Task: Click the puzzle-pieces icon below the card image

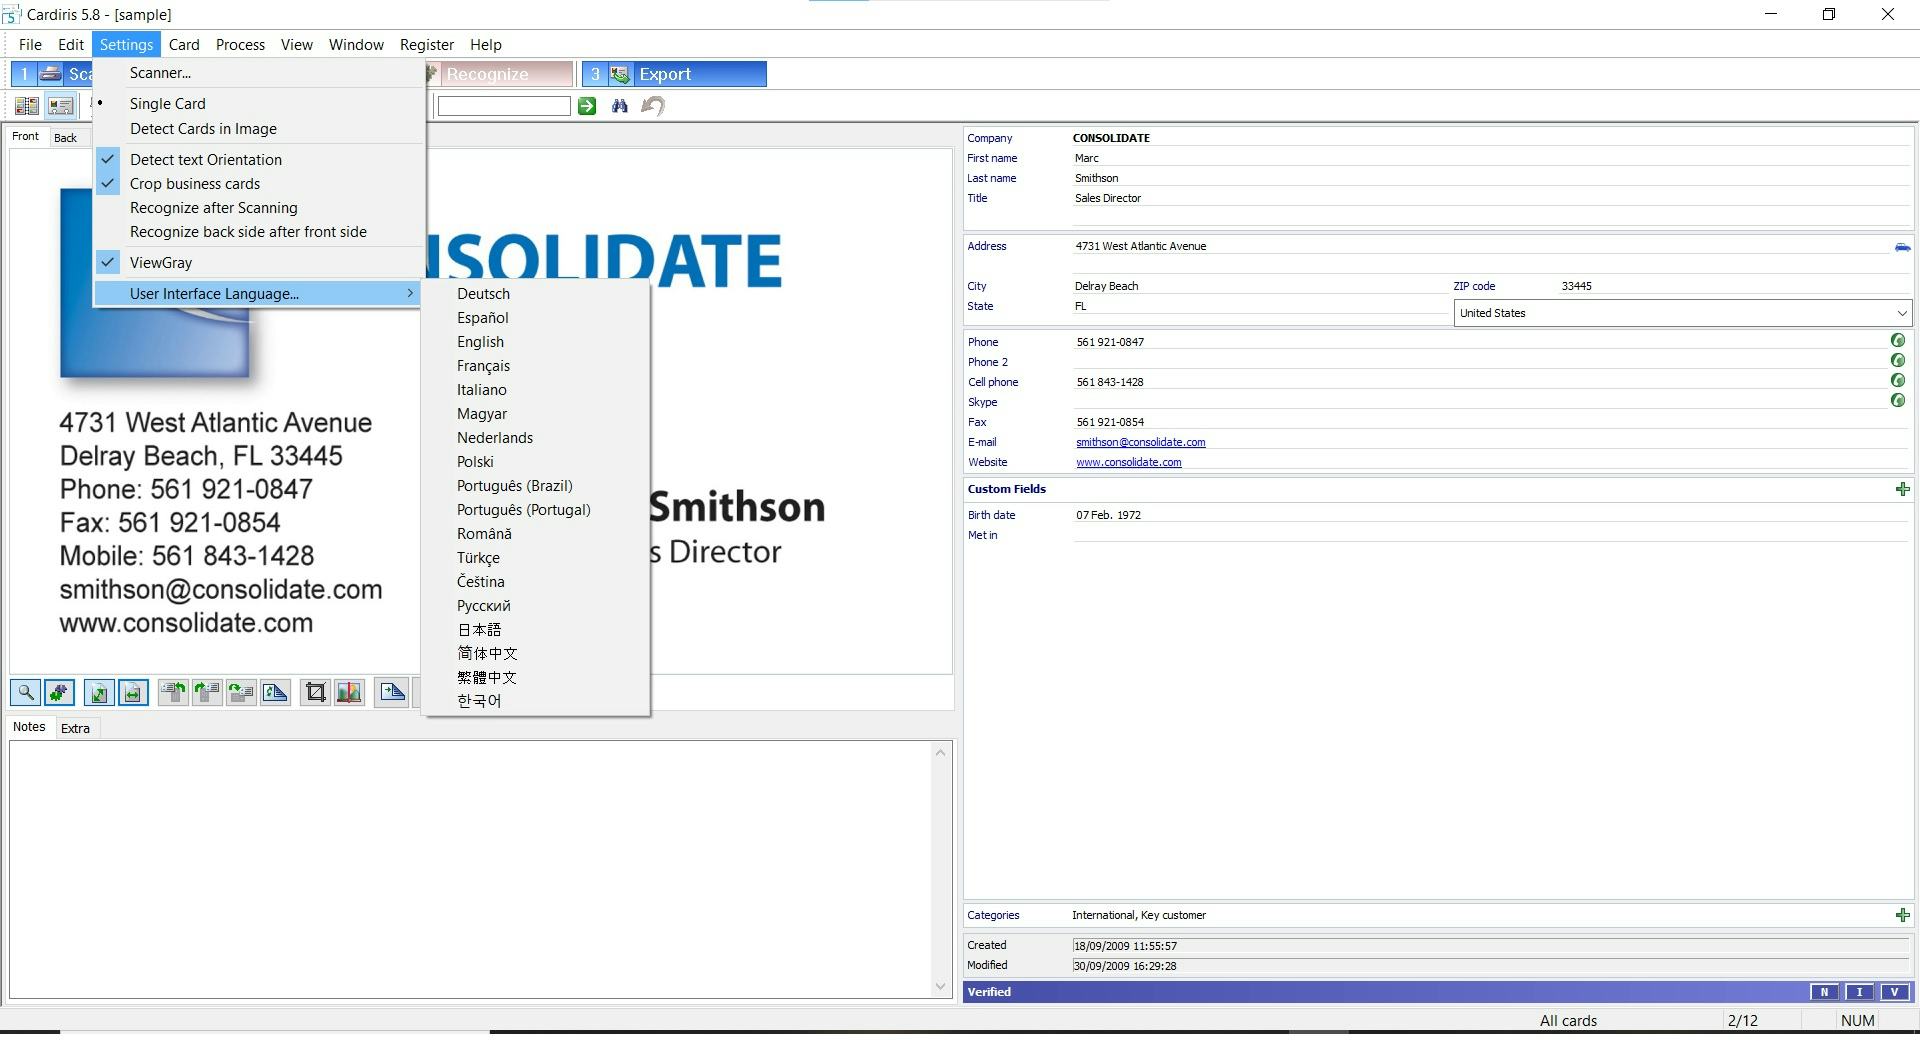Action: pos(60,692)
